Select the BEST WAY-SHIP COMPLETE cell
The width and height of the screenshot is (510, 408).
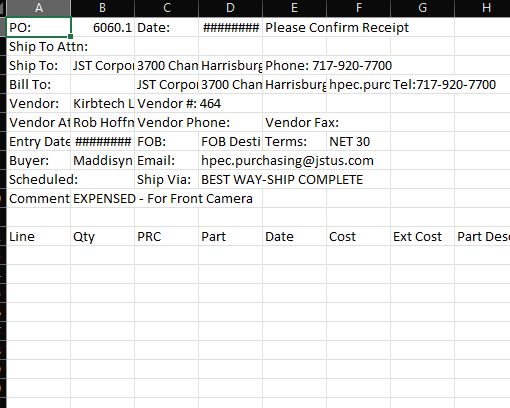(x=282, y=179)
